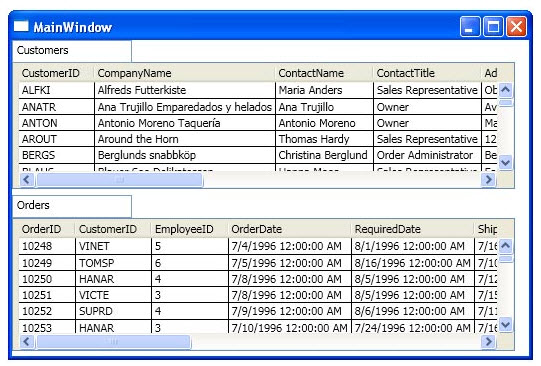Click the Customers grid scroll-up arrow
The image size is (541, 366).
(505, 90)
